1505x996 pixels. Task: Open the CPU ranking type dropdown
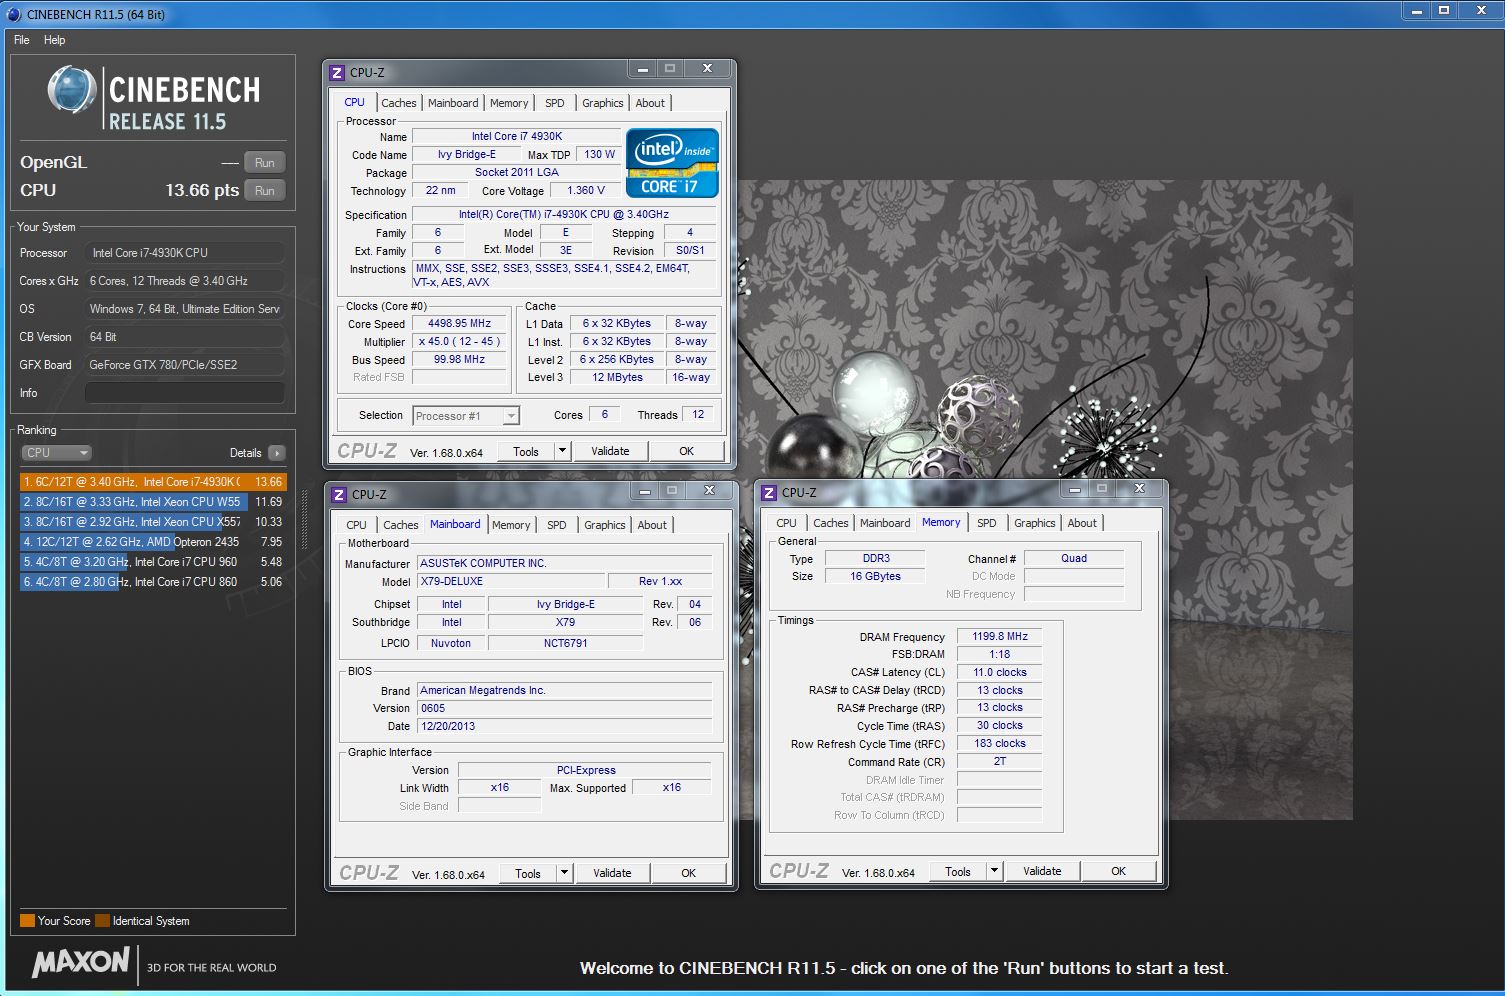point(56,453)
